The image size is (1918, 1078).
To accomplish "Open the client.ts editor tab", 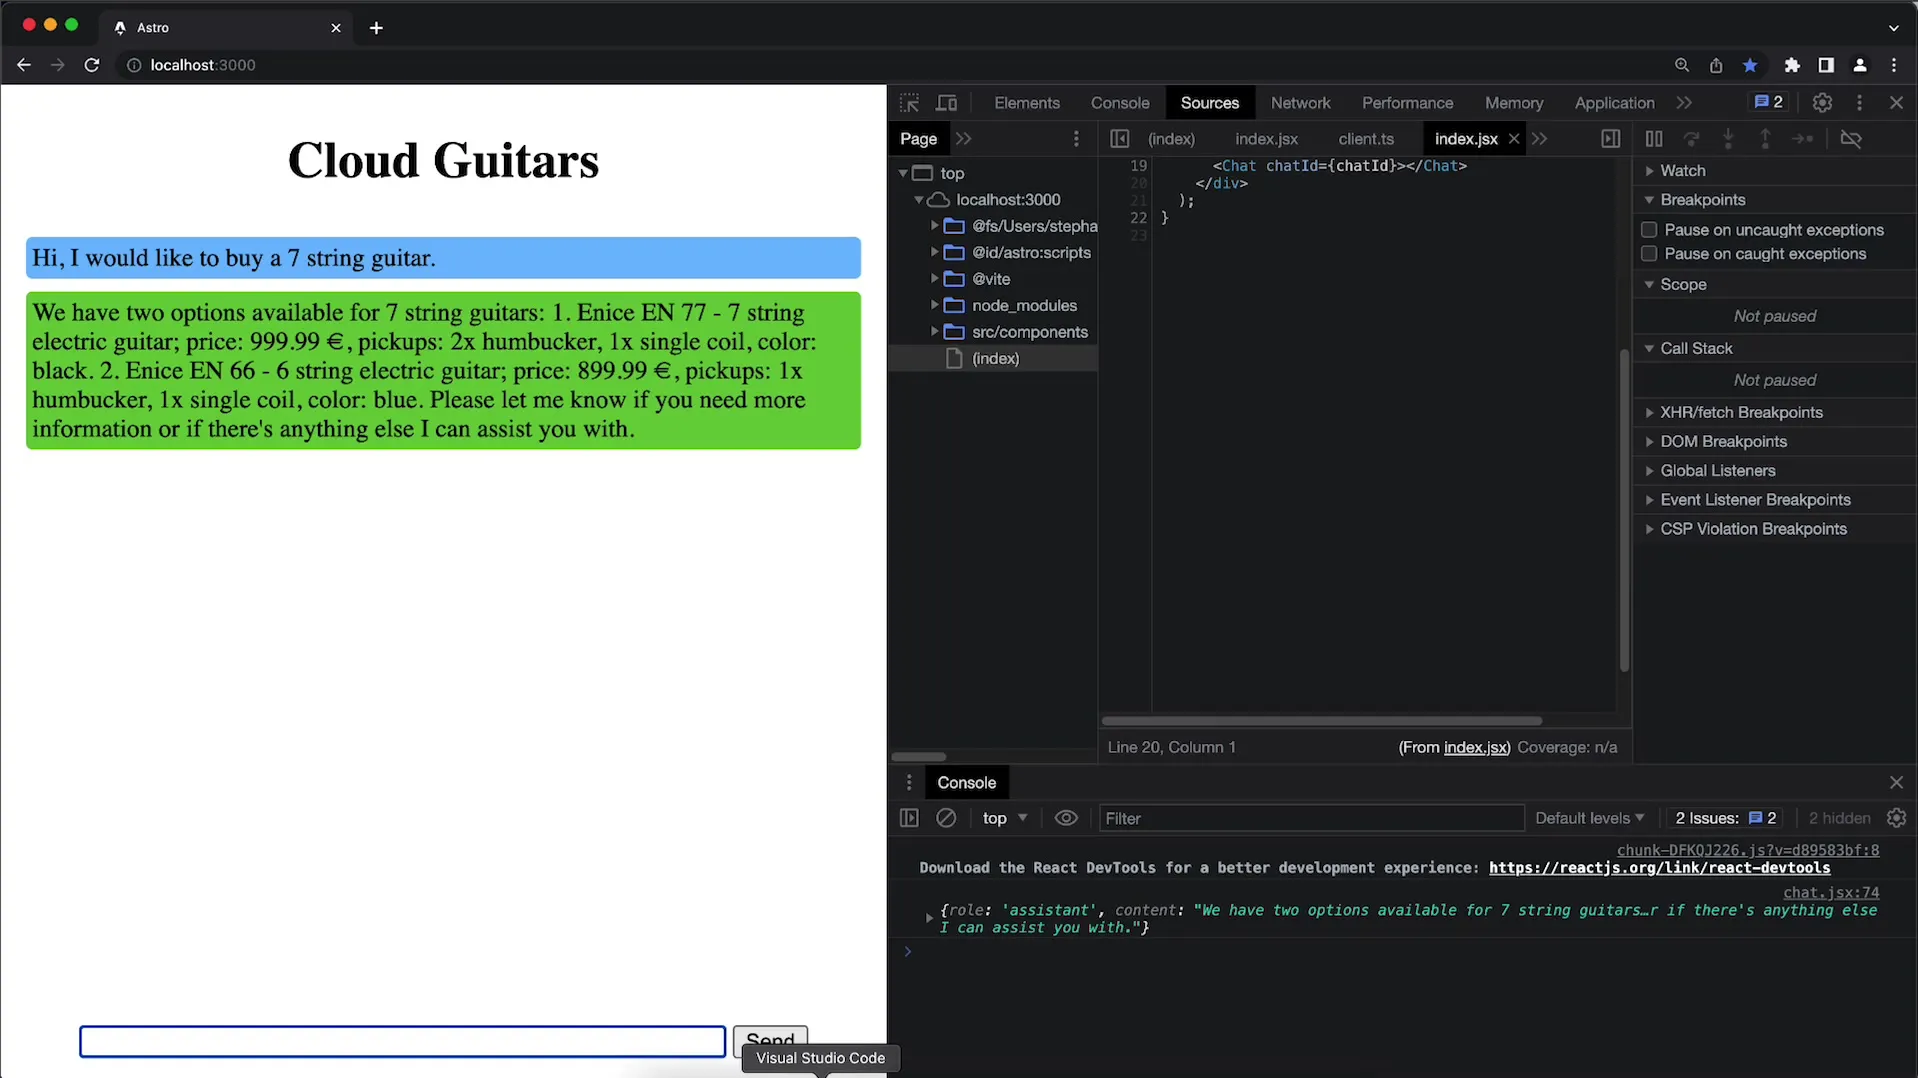I will coord(1366,139).
